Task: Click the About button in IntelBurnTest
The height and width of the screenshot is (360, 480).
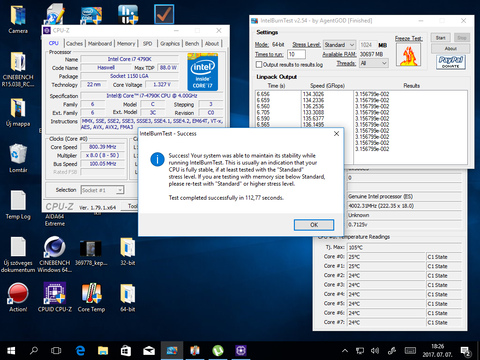Action: pos(450,48)
